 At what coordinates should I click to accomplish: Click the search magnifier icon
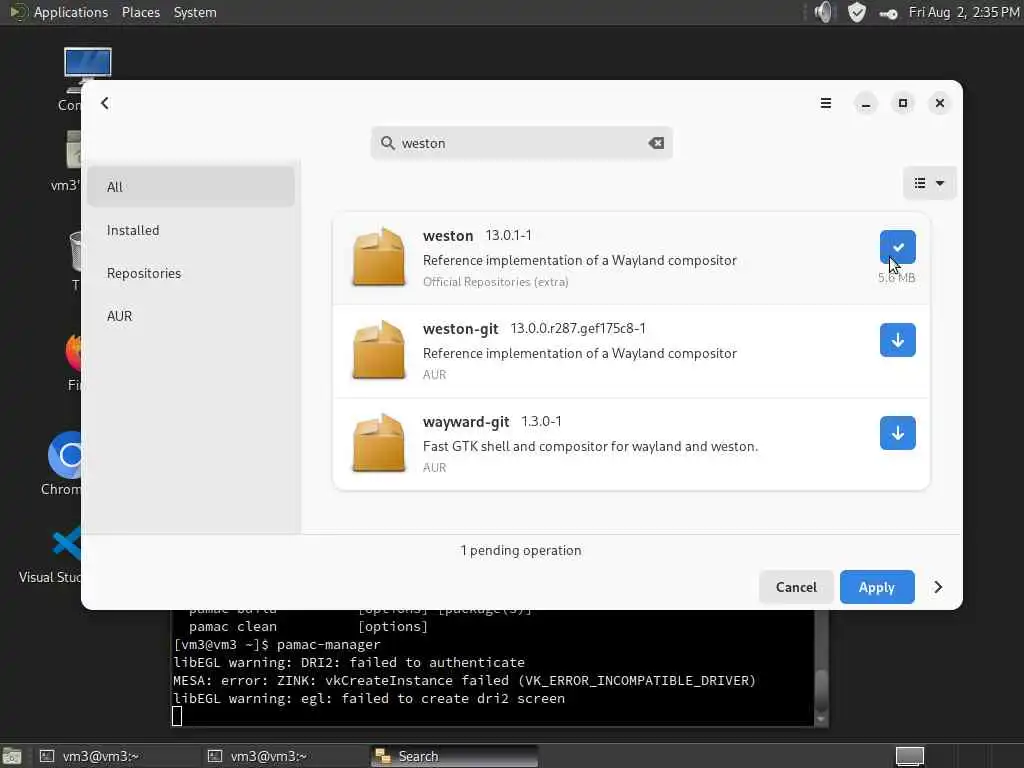387,143
